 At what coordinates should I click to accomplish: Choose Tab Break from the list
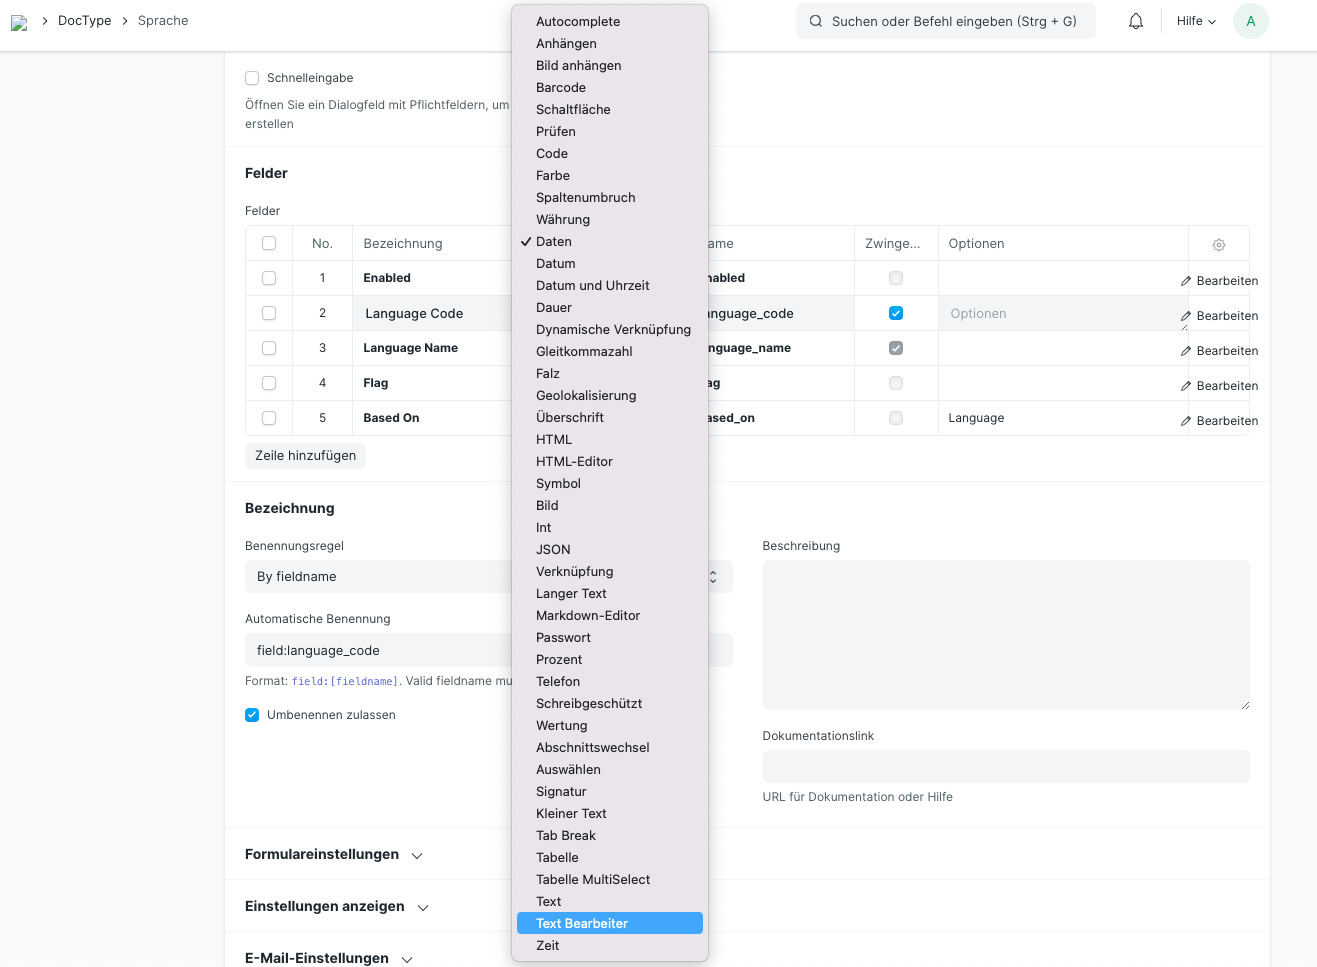pyautogui.click(x=610, y=836)
